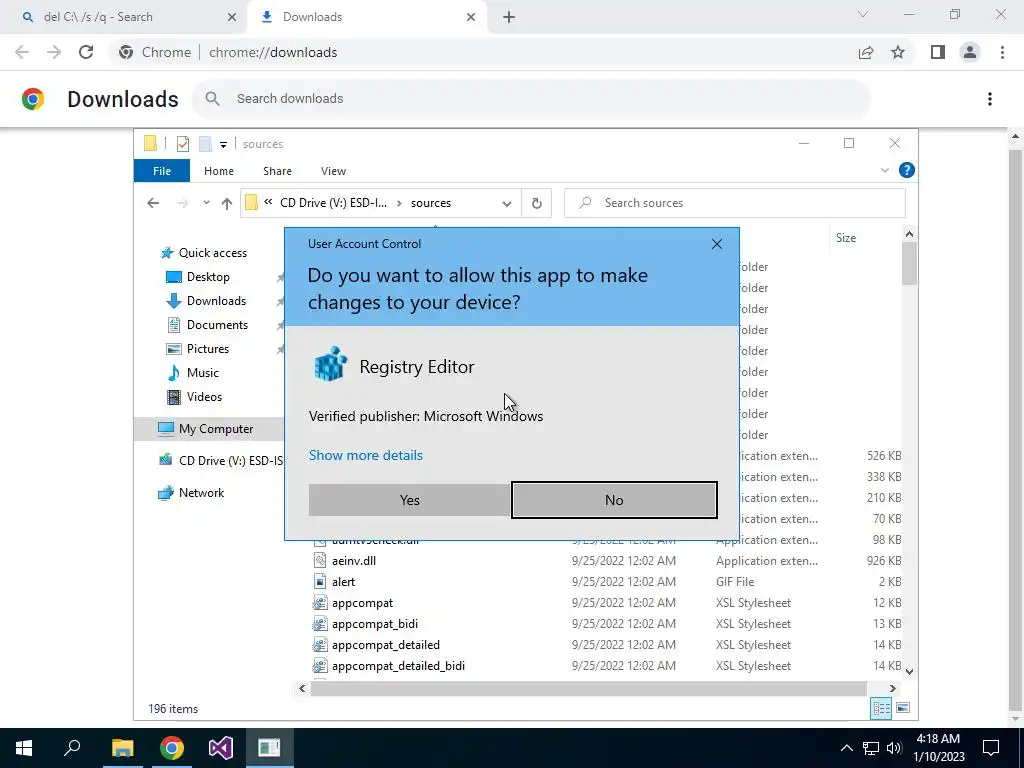1024x768 pixels.
Task: Select Desktop in navigation pane
Action: tap(208, 277)
